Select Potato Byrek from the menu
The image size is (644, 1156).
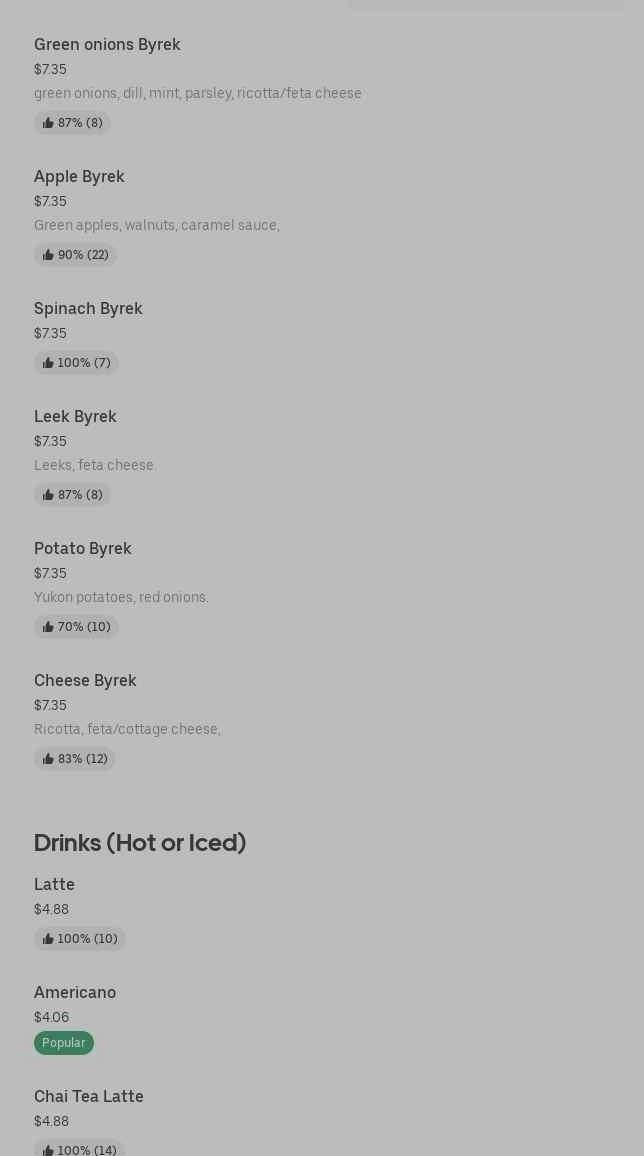[83, 549]
